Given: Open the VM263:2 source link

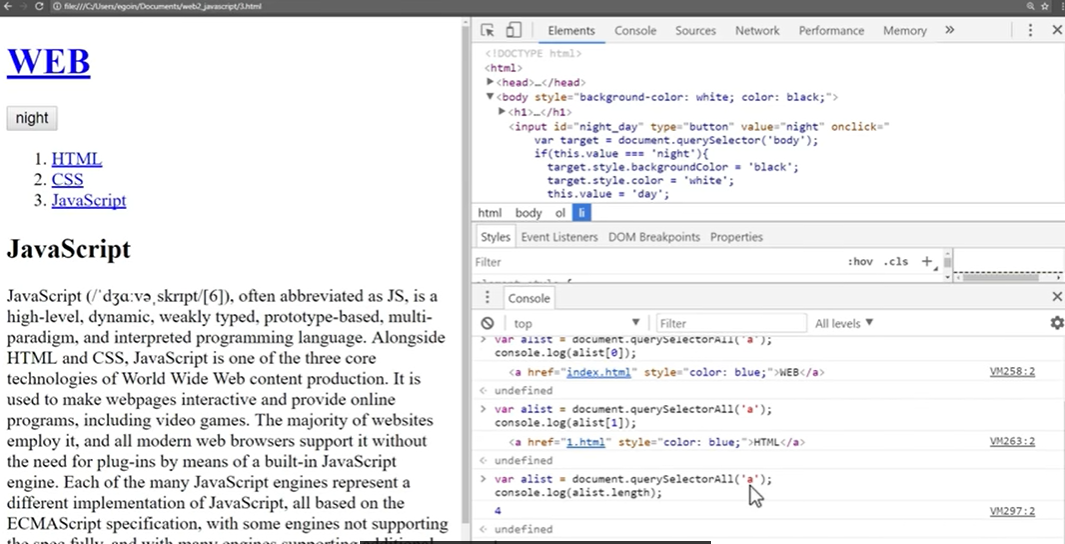Looking at the screenshot, I should pos(1012,441).
